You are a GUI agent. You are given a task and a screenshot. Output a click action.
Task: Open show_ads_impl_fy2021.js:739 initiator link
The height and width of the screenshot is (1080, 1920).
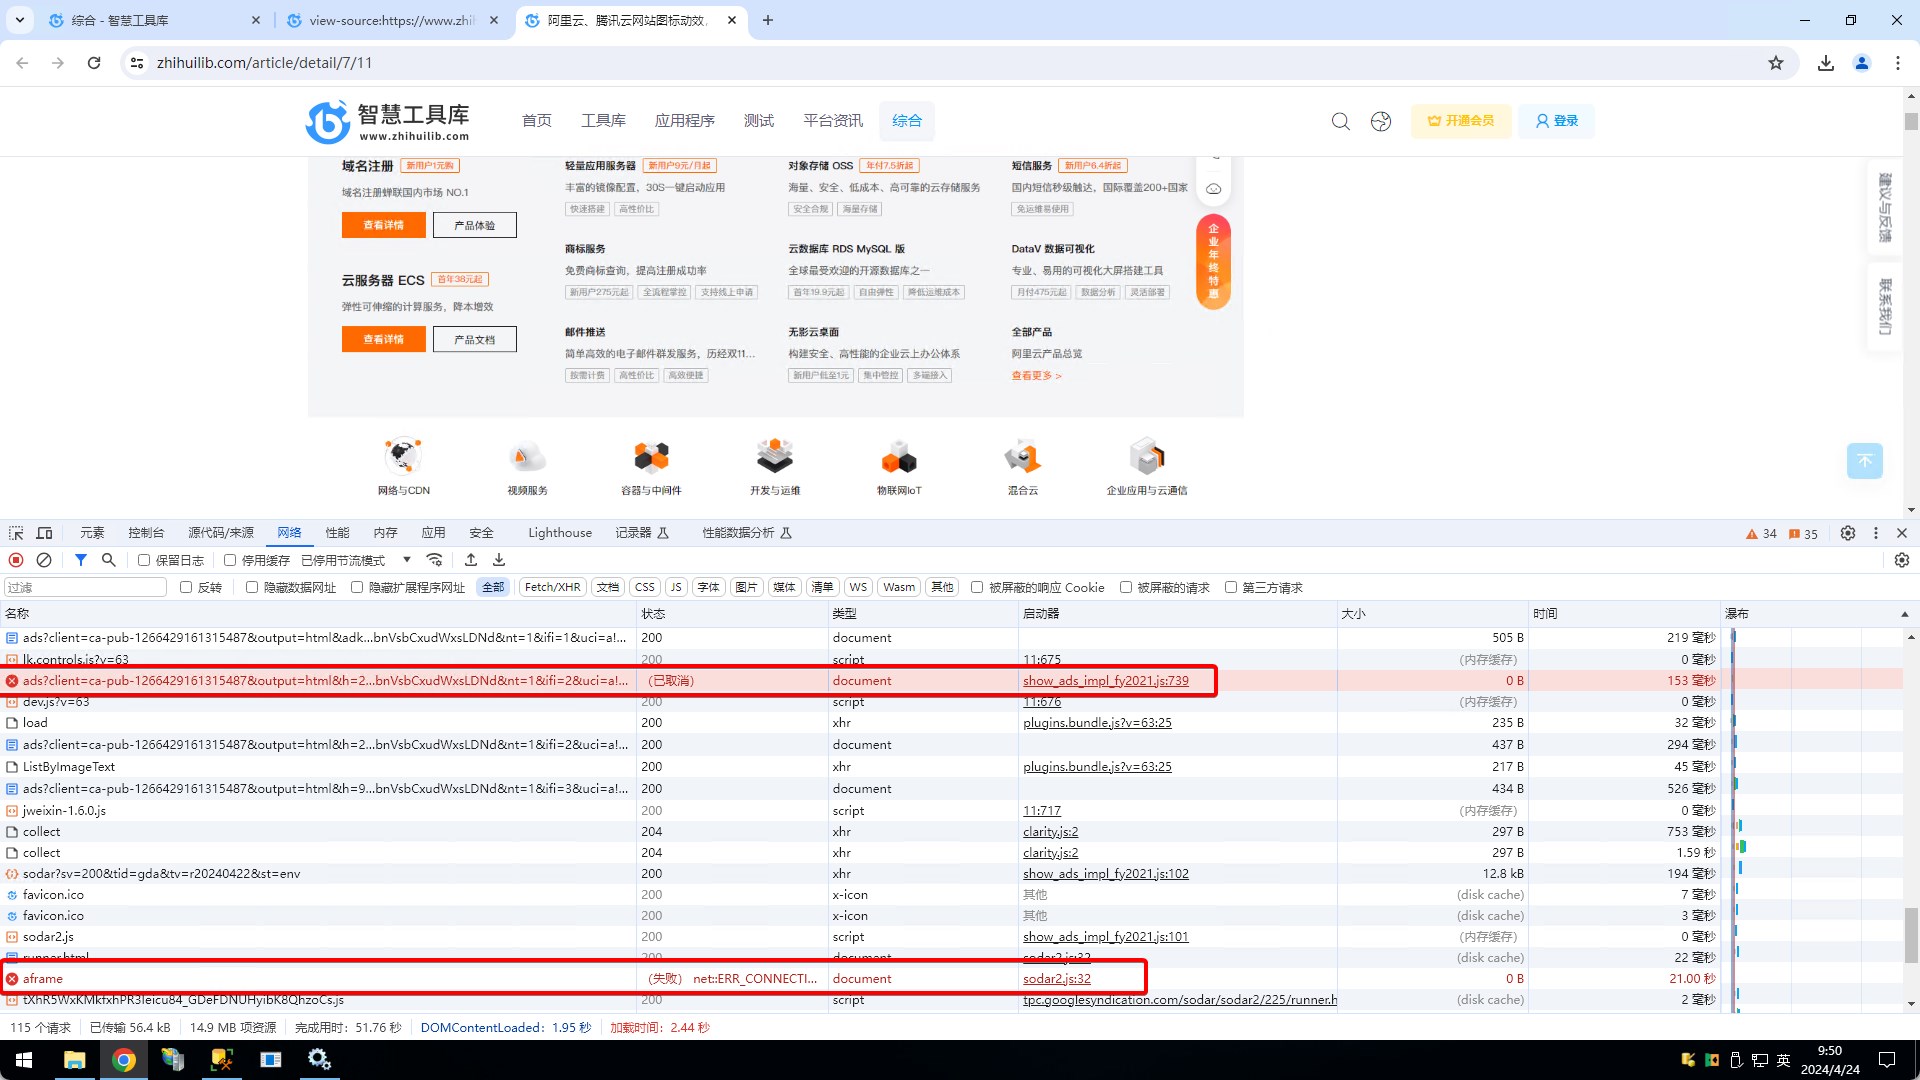pos(1105,681)
